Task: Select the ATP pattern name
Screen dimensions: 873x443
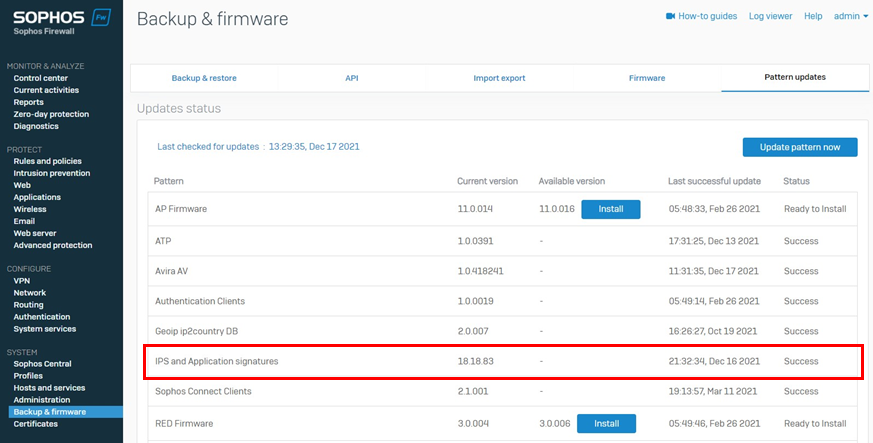Action: pyautogui.click(x=163, y=241)
